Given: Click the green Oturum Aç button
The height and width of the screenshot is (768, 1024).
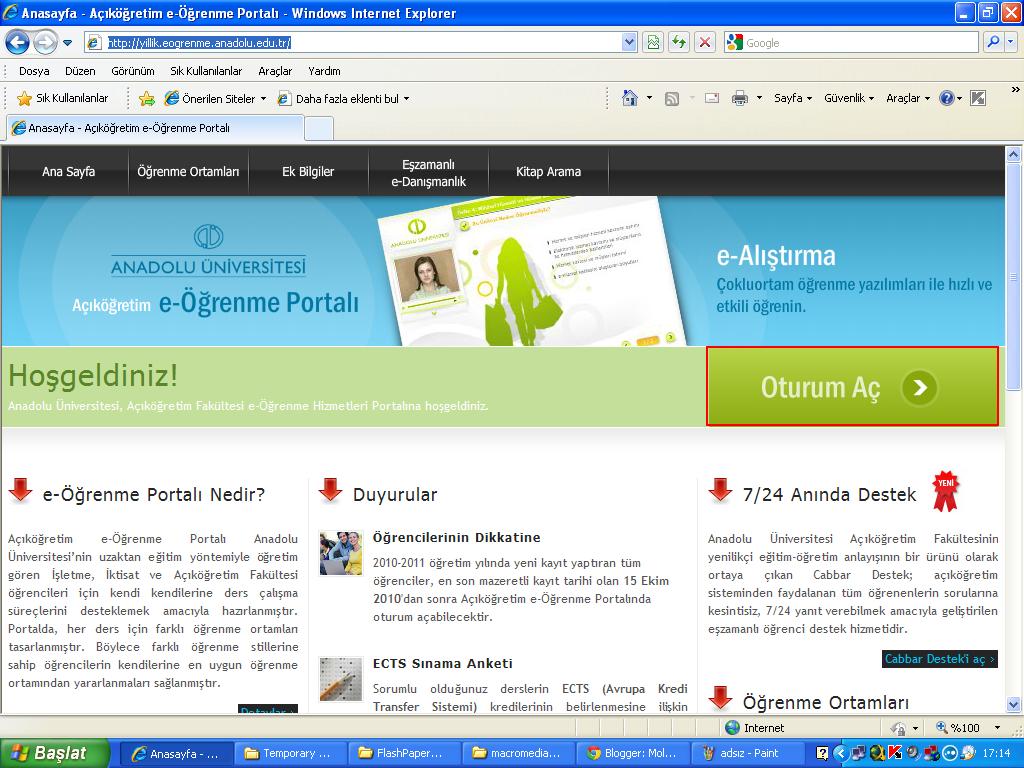Looking at the screenshot, I should 852,387.
